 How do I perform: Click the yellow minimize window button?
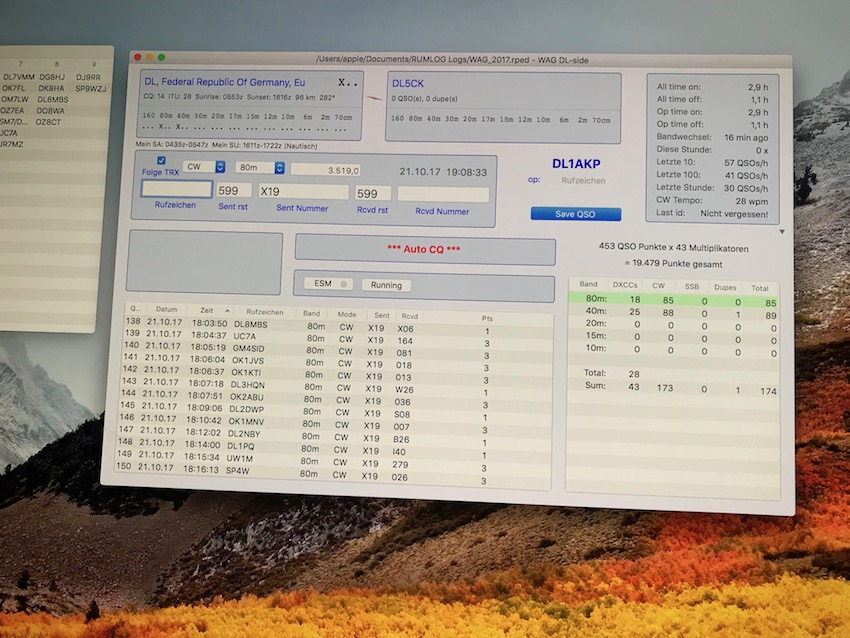pos(150,57)
